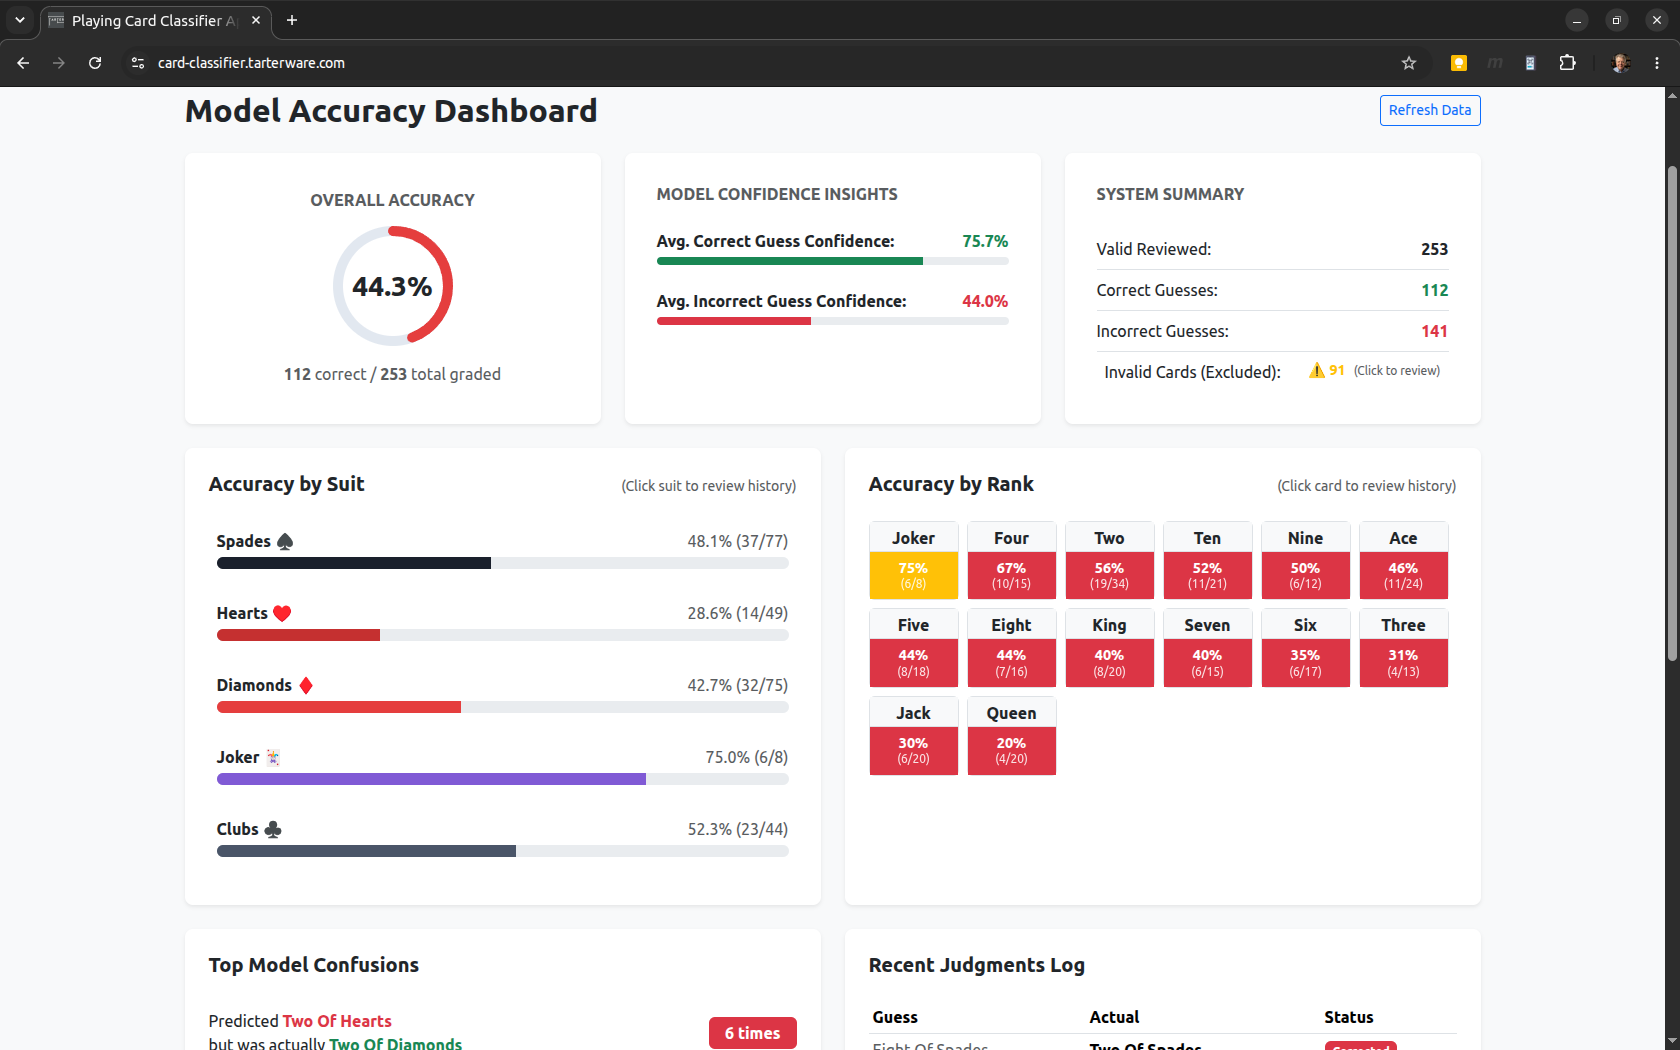
Task: Click the Clubs accuracy progress bar
Action: click(502, 851)
